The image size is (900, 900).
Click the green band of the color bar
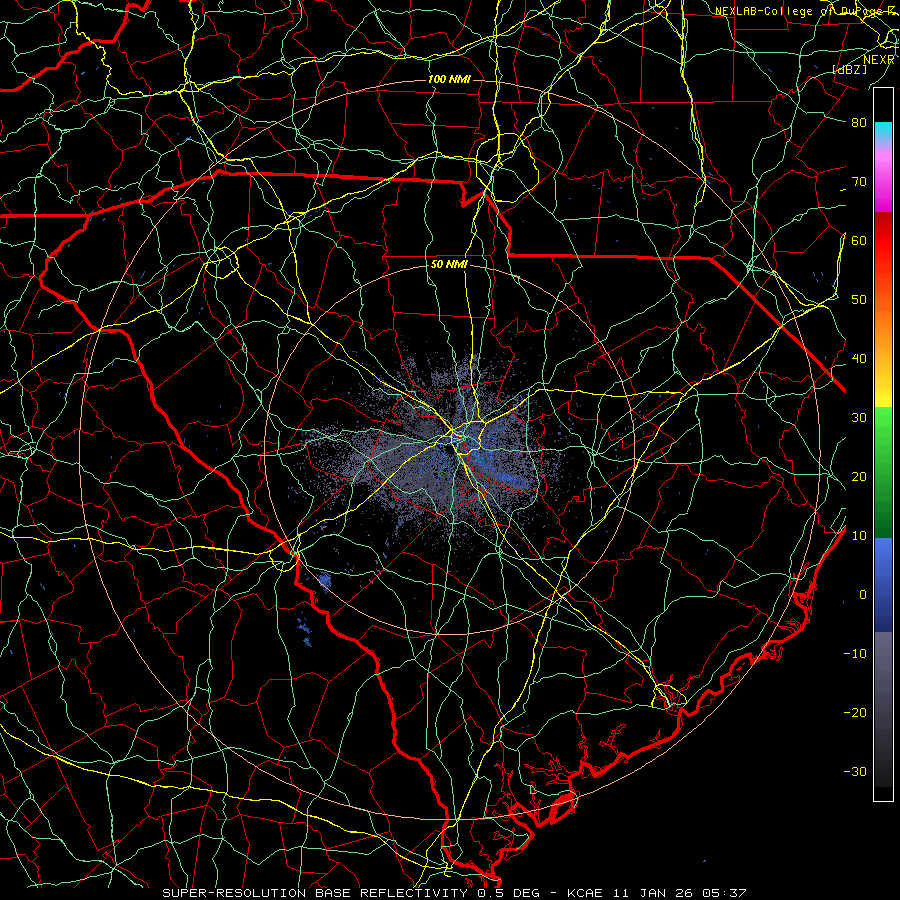(x=883, y=472)
